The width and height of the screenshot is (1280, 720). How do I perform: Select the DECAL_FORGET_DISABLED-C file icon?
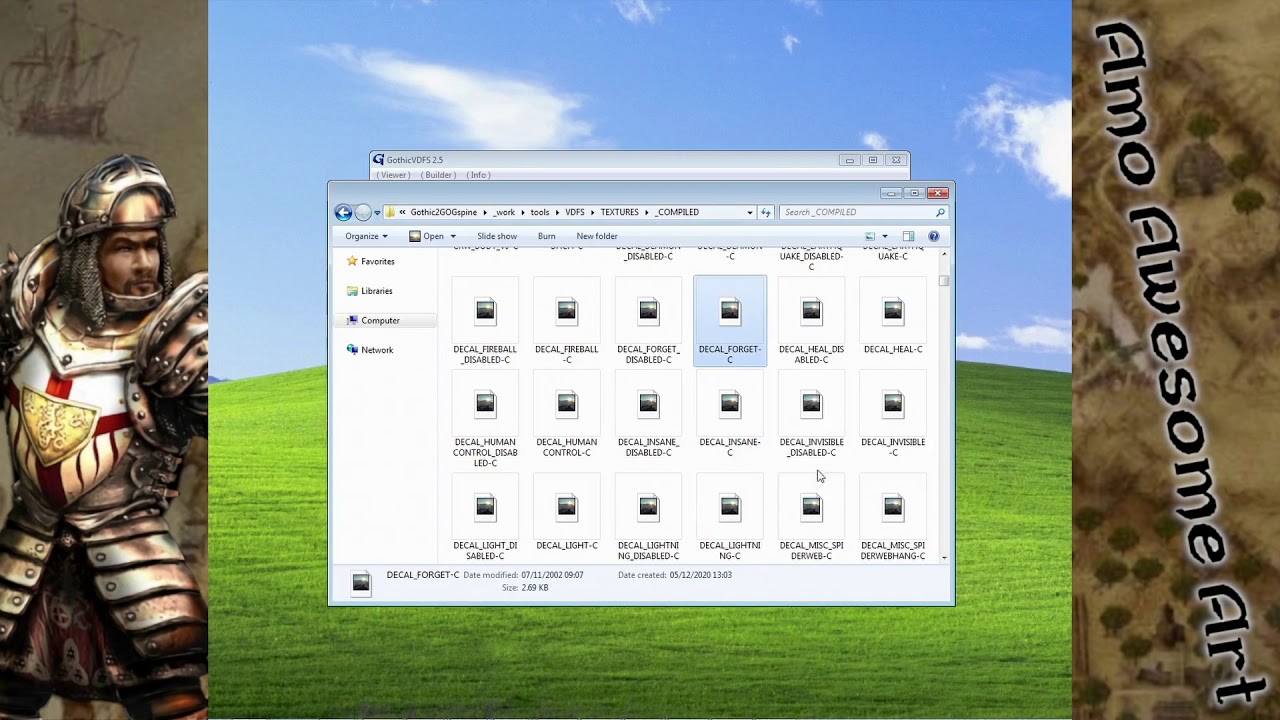pos(649,312)
